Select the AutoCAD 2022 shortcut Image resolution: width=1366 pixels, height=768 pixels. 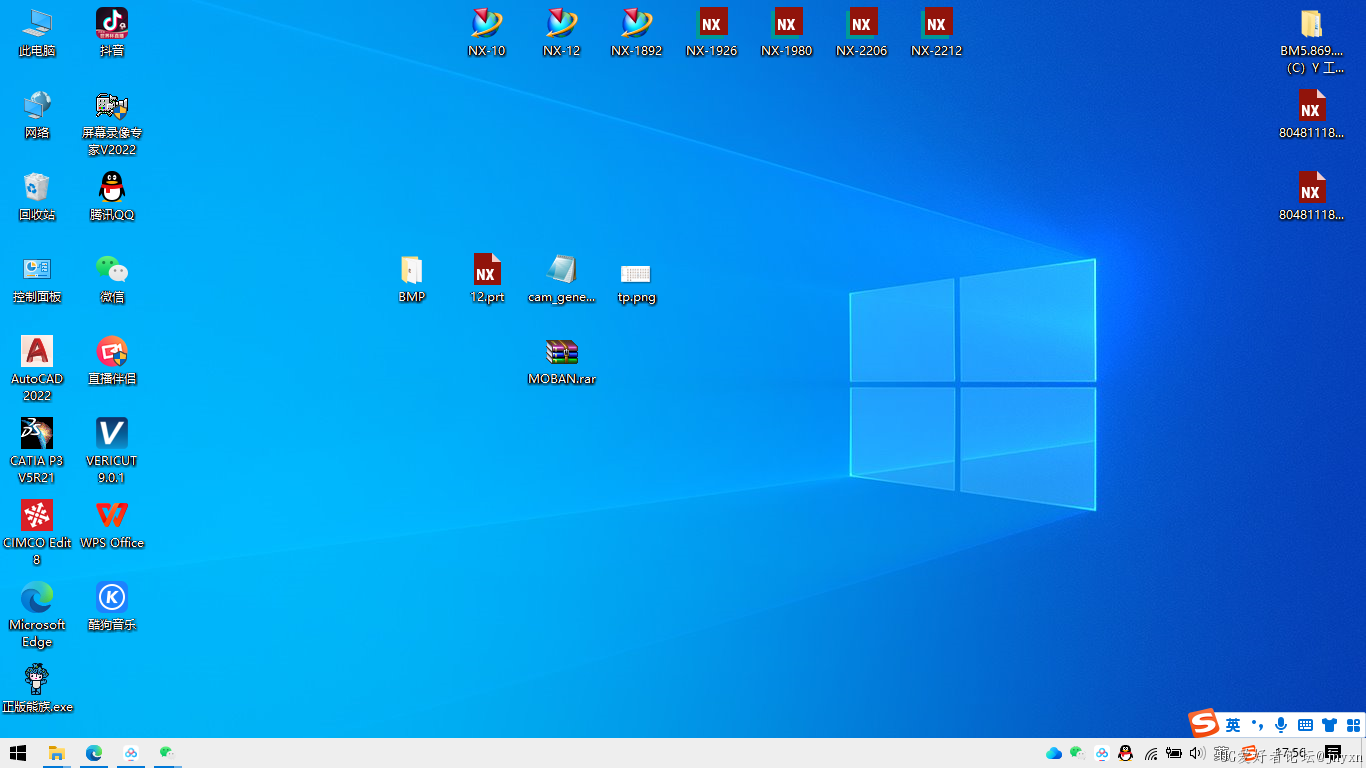(37, 369)
